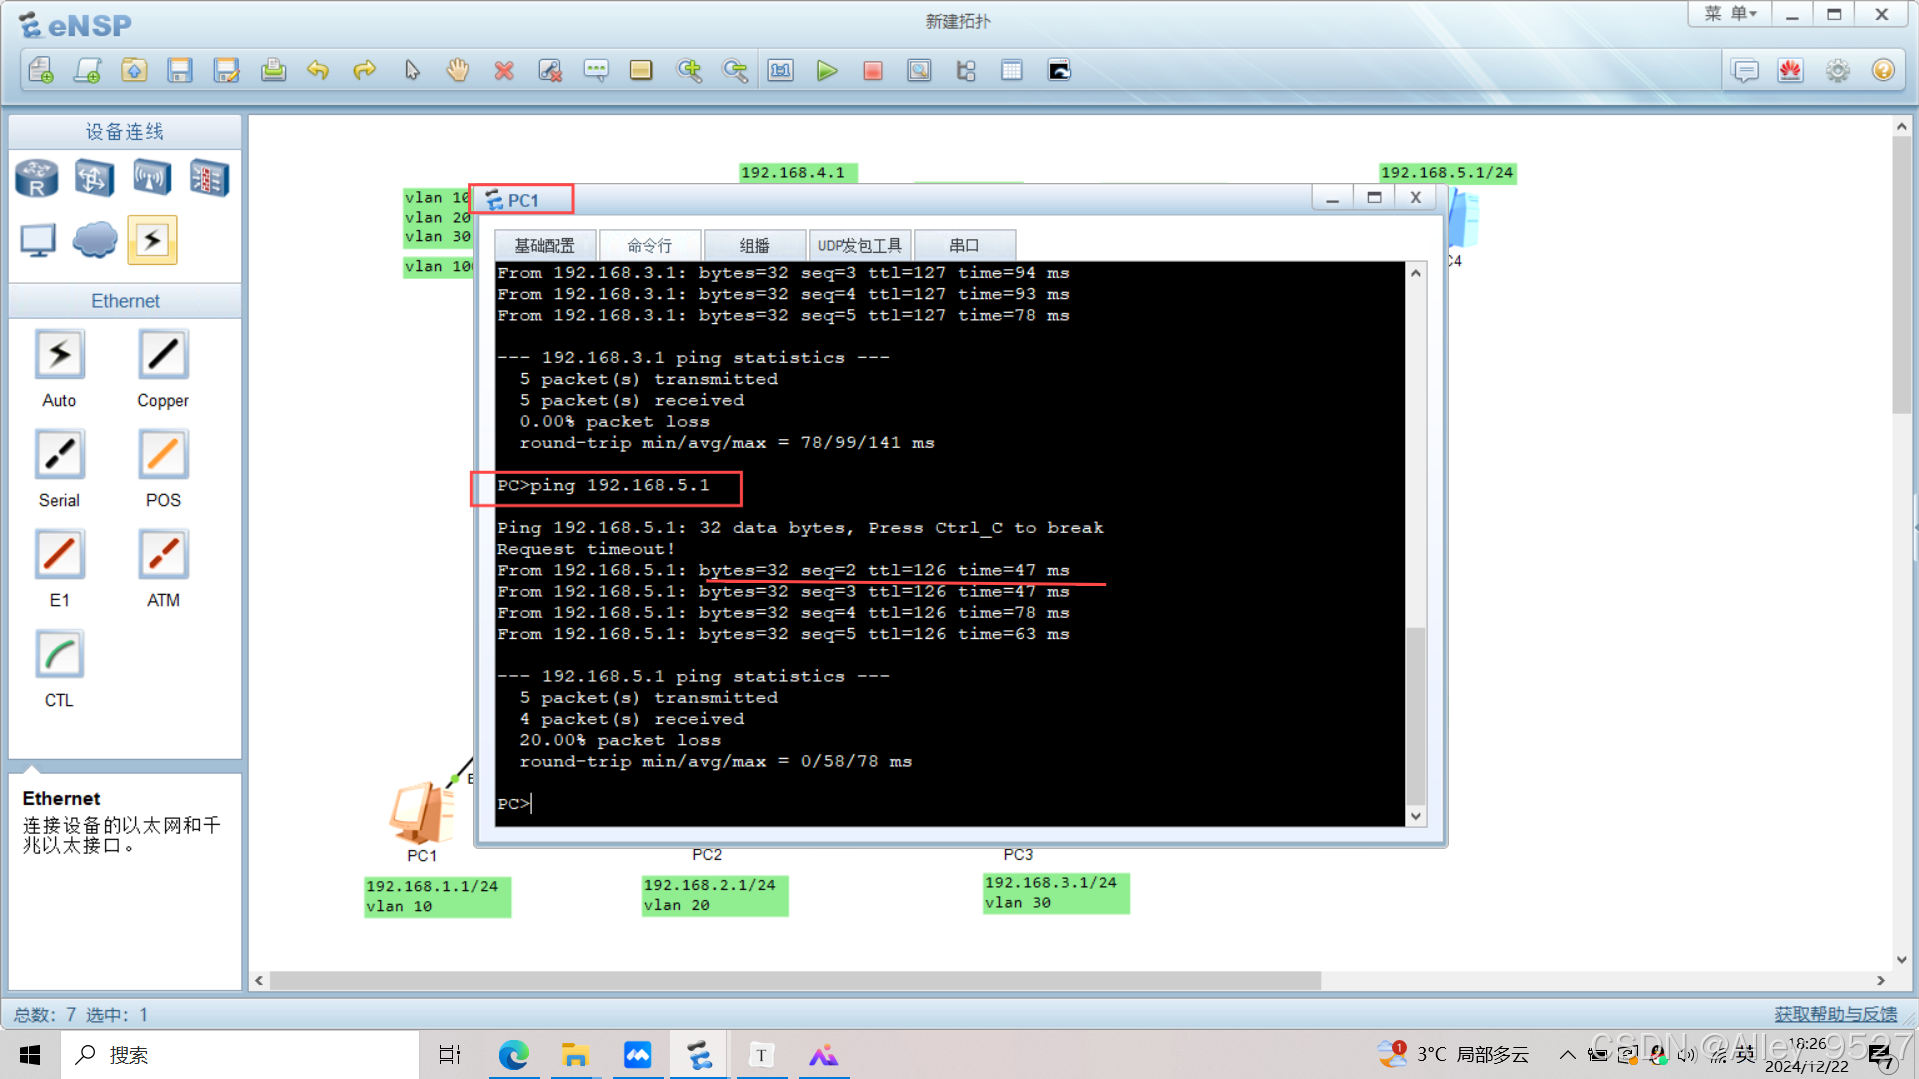This screenshot has height=1079, width=1919.
Task: Open the forum chat bubble icon
Action: (x=1745, y=70)
